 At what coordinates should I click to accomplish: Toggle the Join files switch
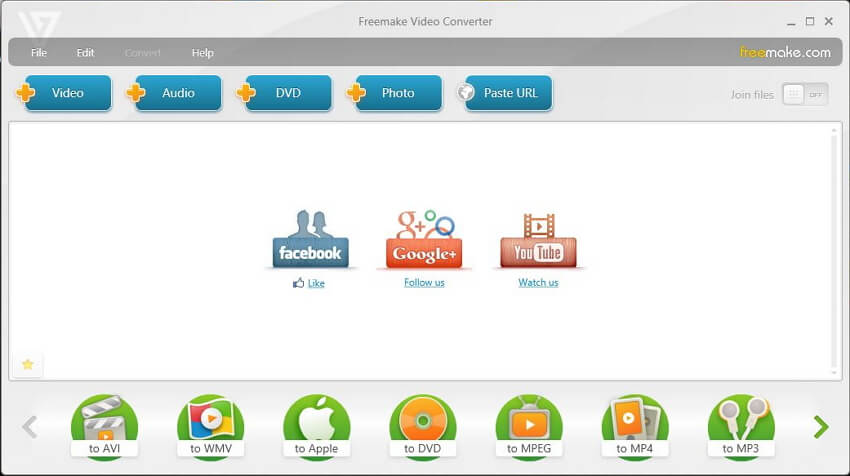(x=805, y=94)
